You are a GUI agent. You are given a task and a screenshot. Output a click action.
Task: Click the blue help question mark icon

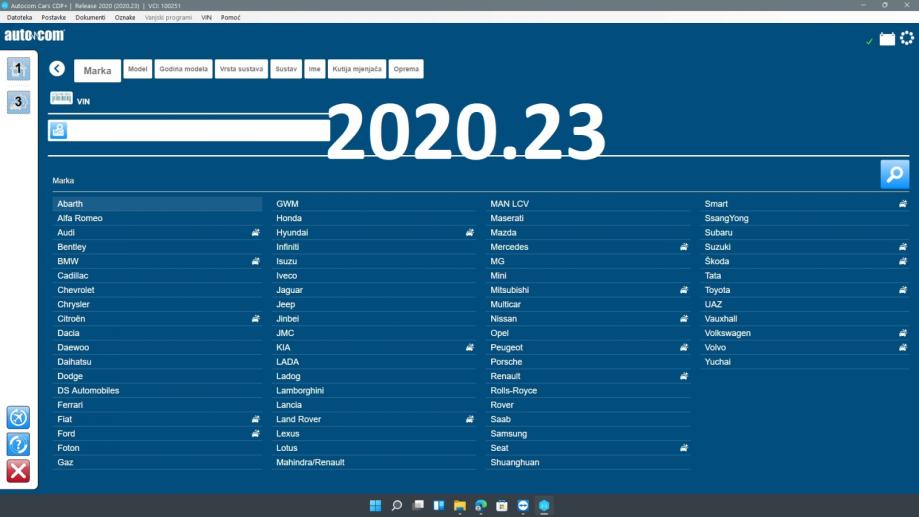(x=18, y=444)
